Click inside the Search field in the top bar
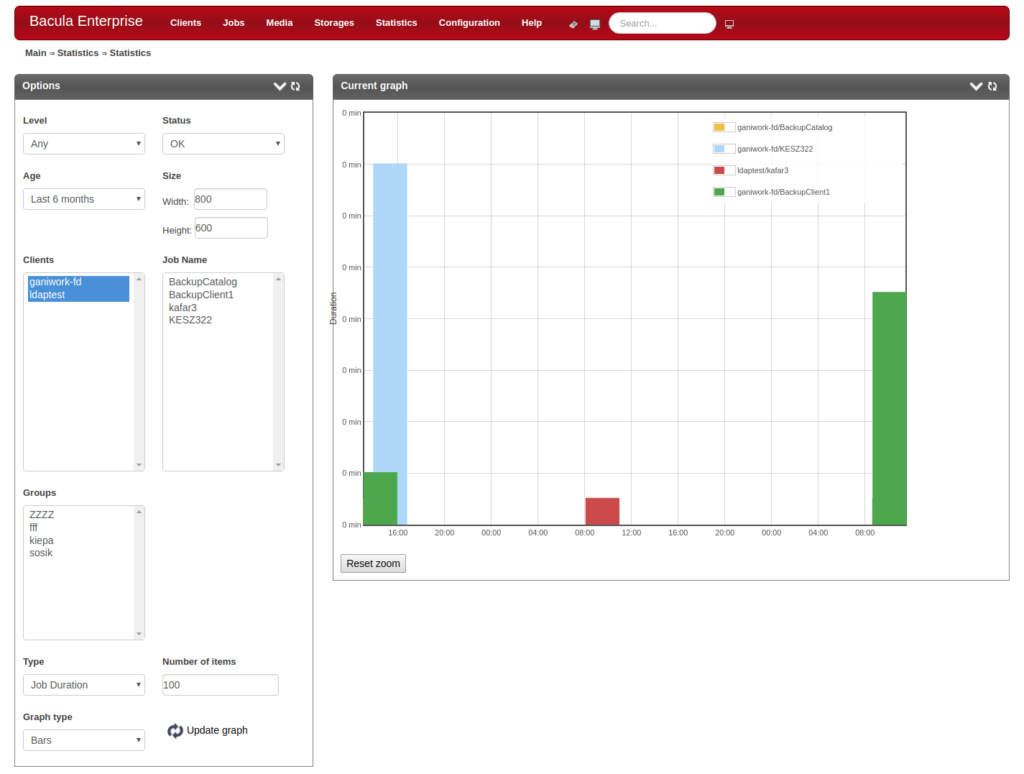This screenshot has height=774, width=1024. coord(662,23)
